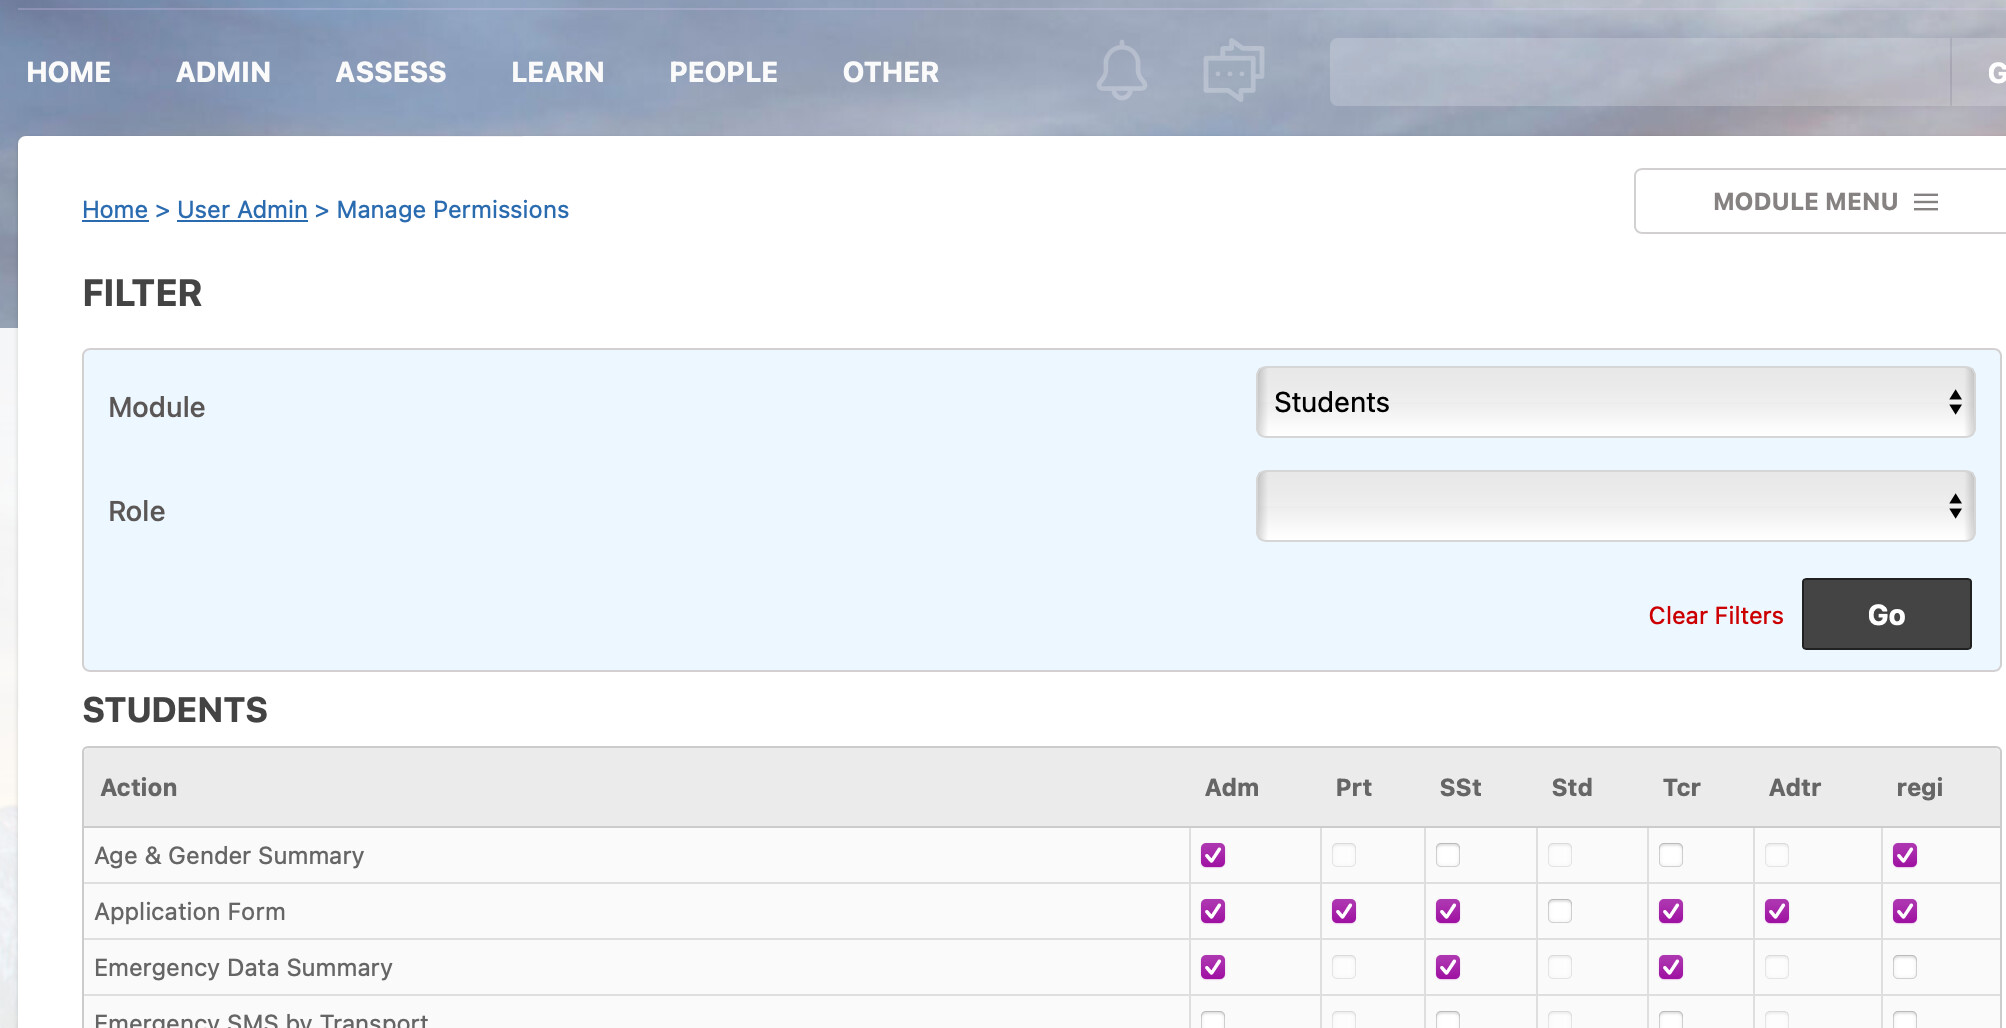
Task: Click the SSt column header
Action: (1461, 788)
